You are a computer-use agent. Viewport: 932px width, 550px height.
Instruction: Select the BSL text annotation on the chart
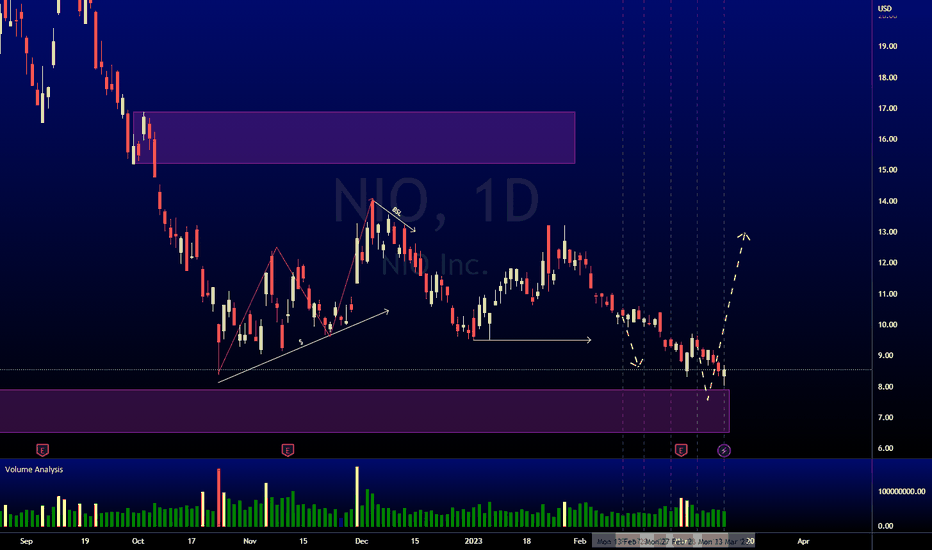396,211
